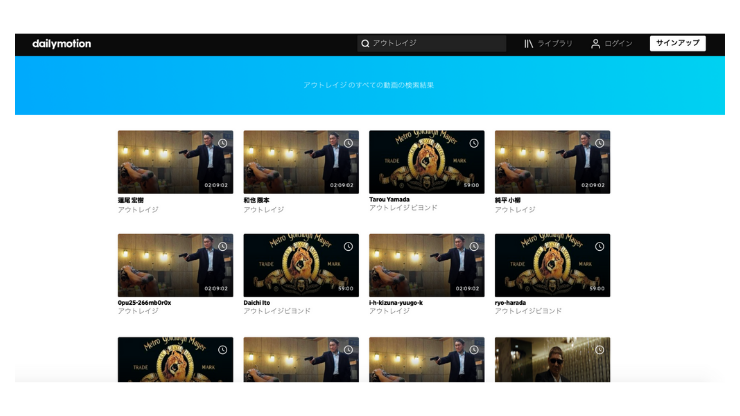Click clock icon on 0pu25-266mb0r0x's video thumbnail
The width and height of the screenshot is (740, 416).
[222, 247]
